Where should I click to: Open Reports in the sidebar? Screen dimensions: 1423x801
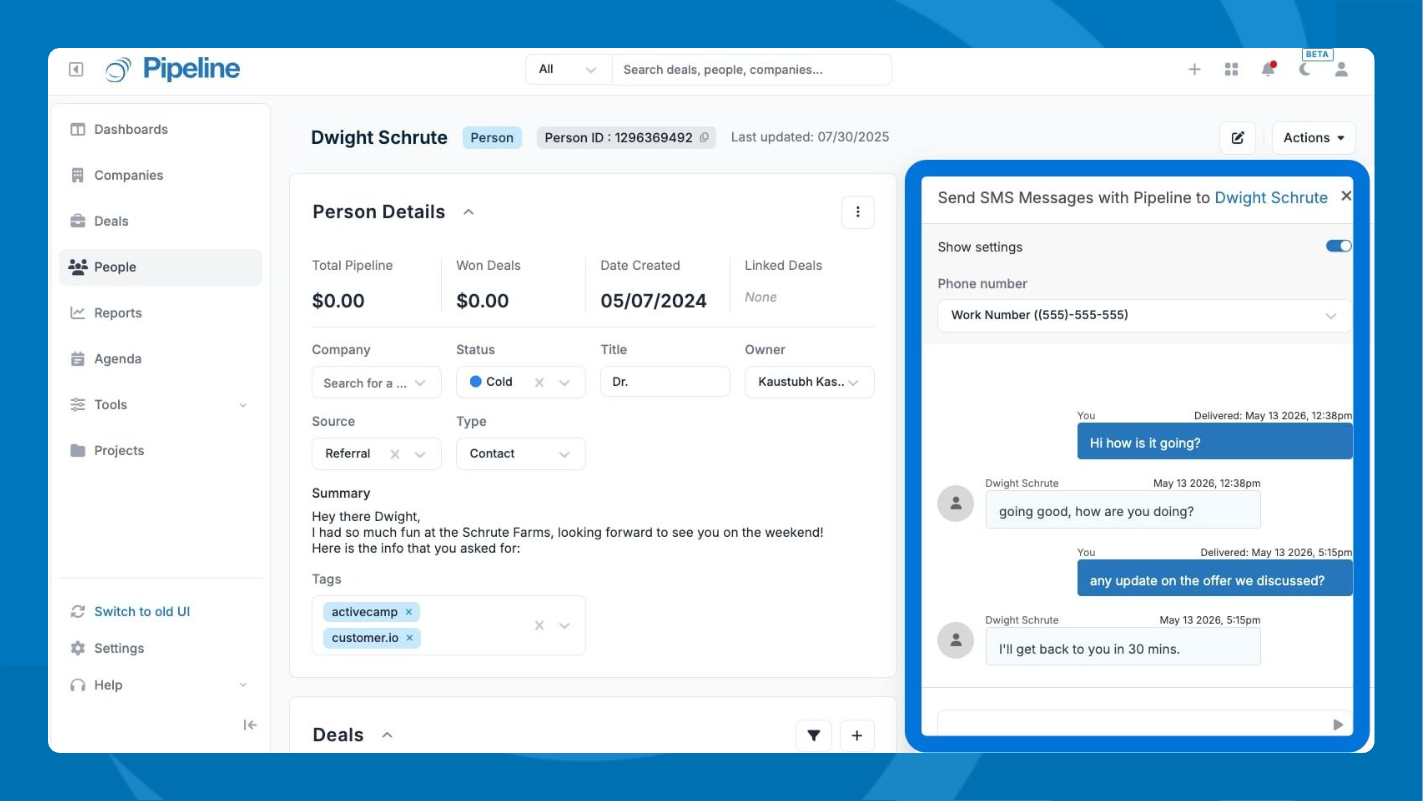pyautogui.click(x=118, y=313)
